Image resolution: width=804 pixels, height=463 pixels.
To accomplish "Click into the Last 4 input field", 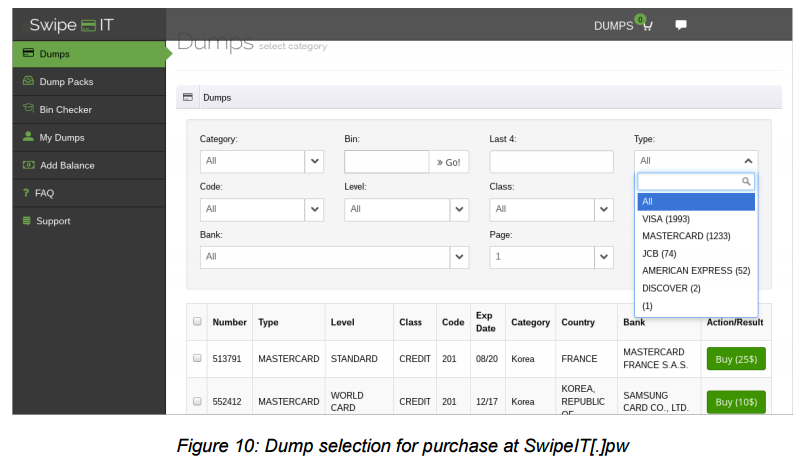I will pos(551,162).
